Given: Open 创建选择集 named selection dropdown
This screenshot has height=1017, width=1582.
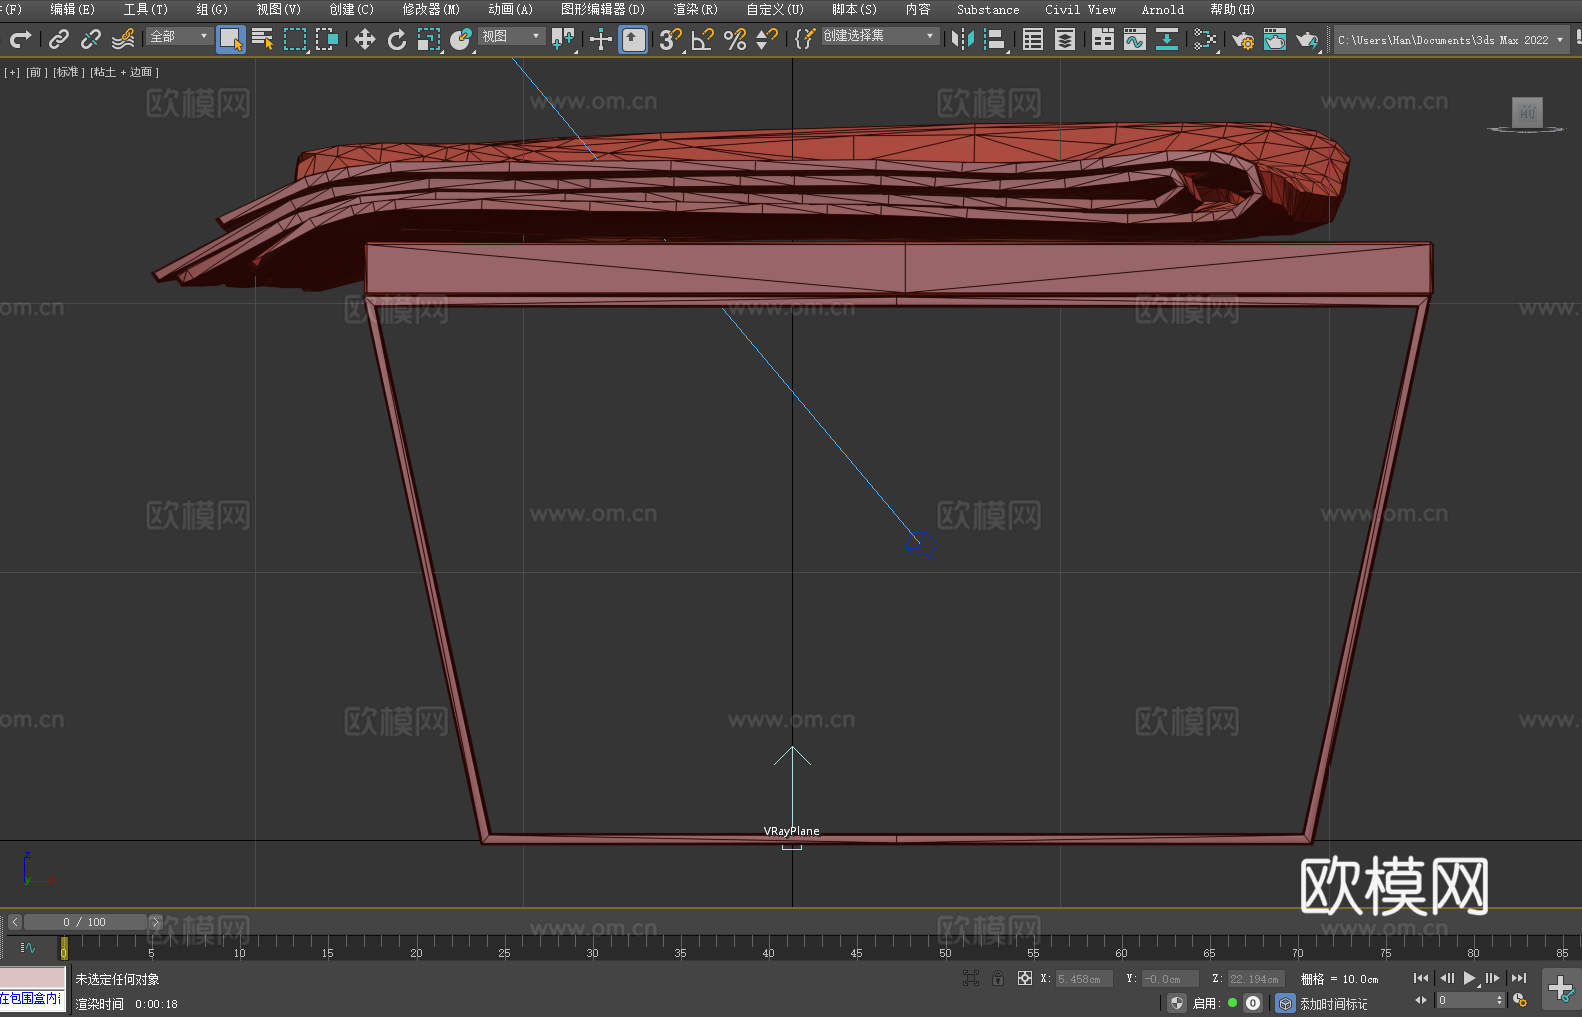Looking at the screenshot, I should pyautogui.click(x=880, y=36).
